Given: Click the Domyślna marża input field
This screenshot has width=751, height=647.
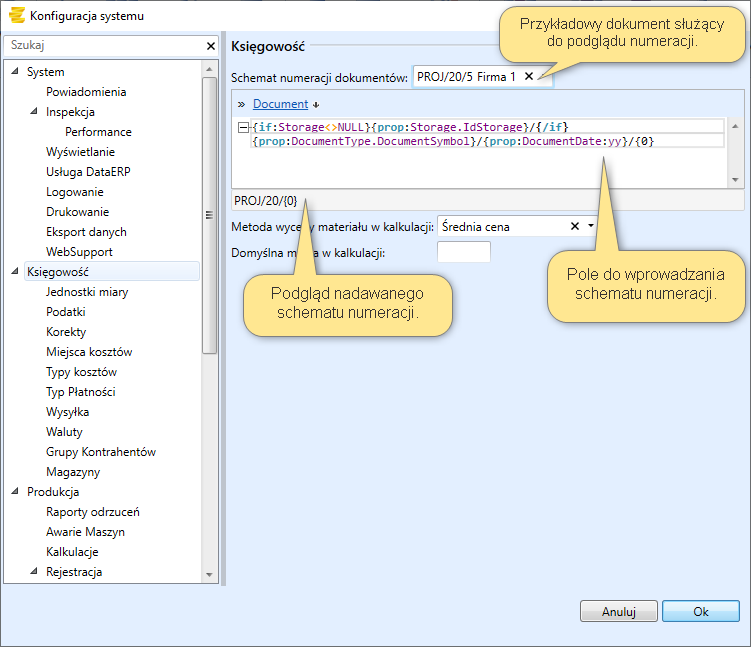Looking at the screenshot, I should coord(464,252).
